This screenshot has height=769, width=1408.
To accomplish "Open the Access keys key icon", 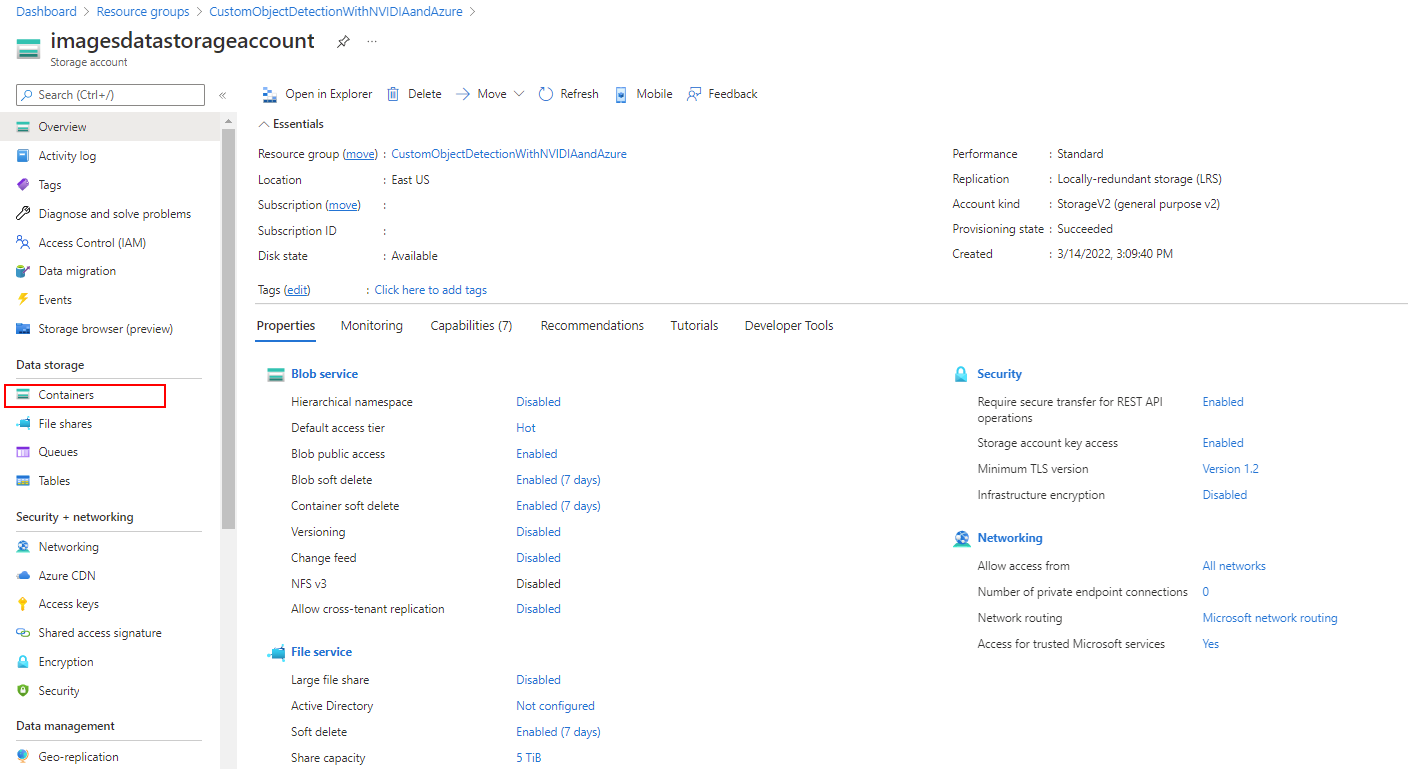I will (23, 604).
